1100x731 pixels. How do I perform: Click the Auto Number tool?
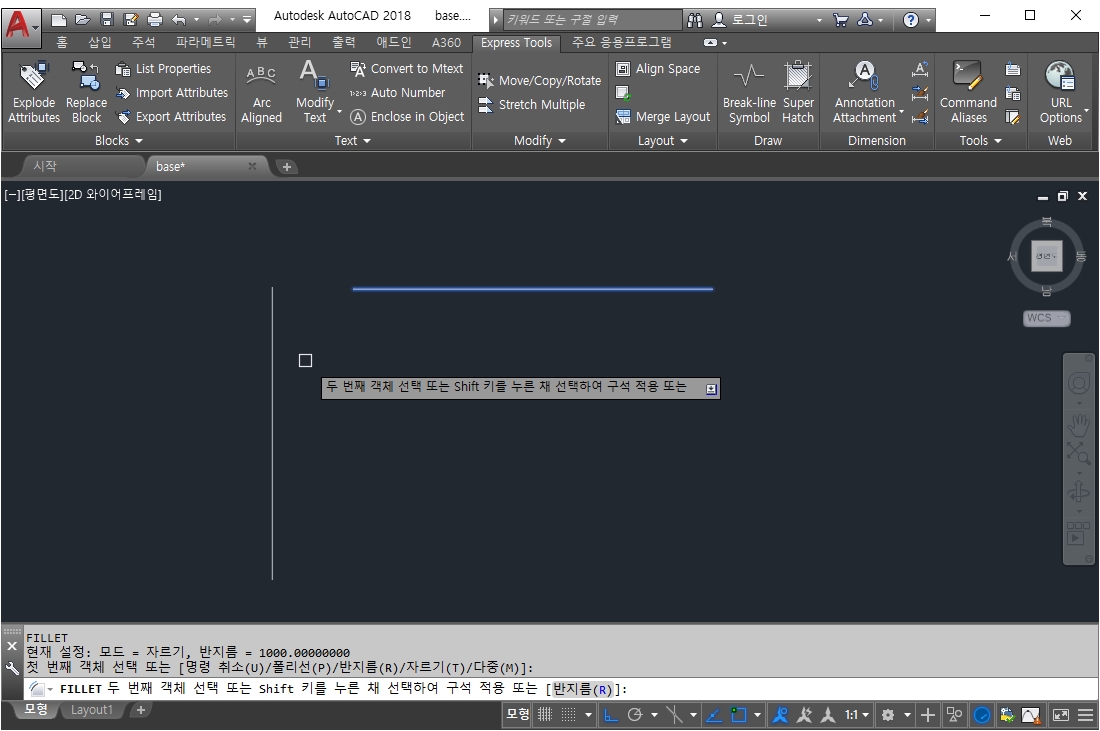tap(397, 93)
